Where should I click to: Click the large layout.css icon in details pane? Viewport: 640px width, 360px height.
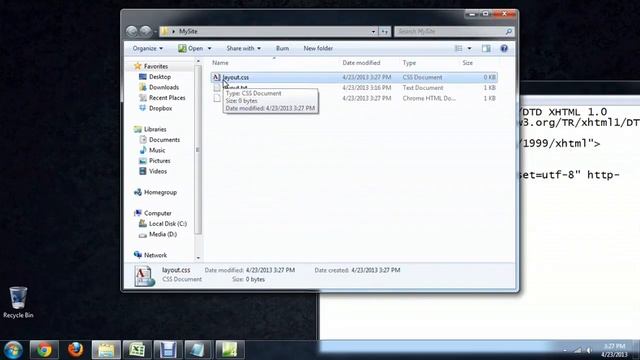[x=144, y=276]
